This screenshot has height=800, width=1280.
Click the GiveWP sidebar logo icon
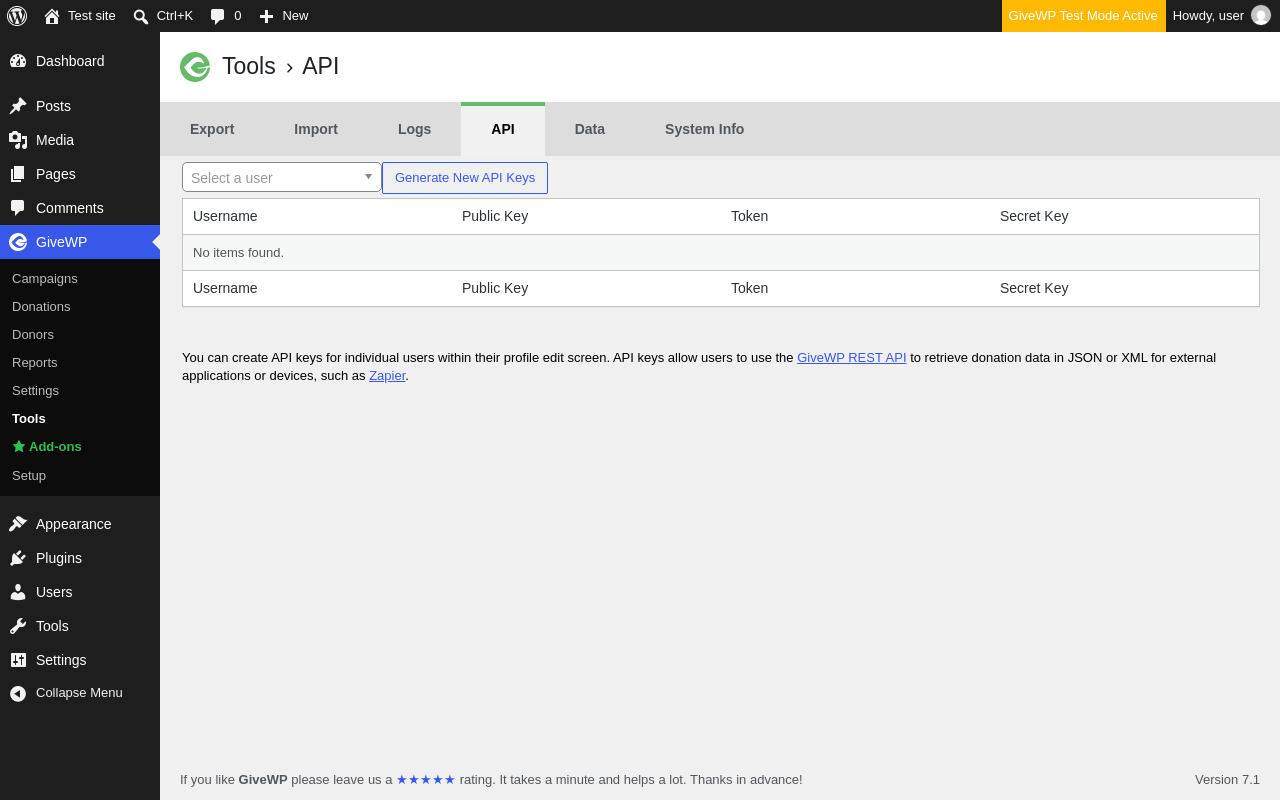pos(18,242)
